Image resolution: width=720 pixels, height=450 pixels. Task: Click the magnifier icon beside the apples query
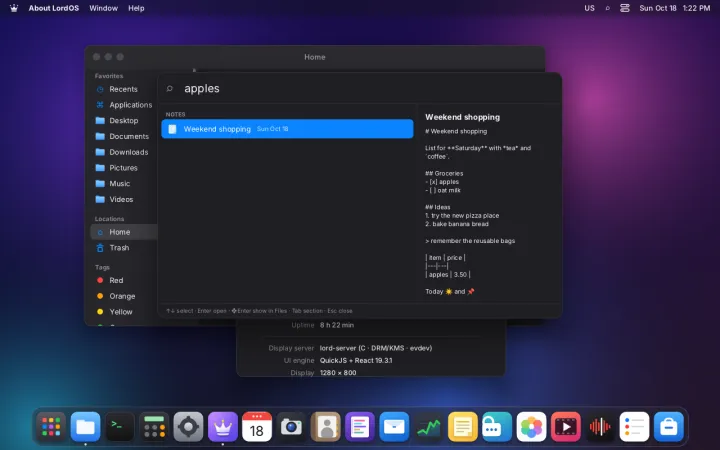(169, 89)
